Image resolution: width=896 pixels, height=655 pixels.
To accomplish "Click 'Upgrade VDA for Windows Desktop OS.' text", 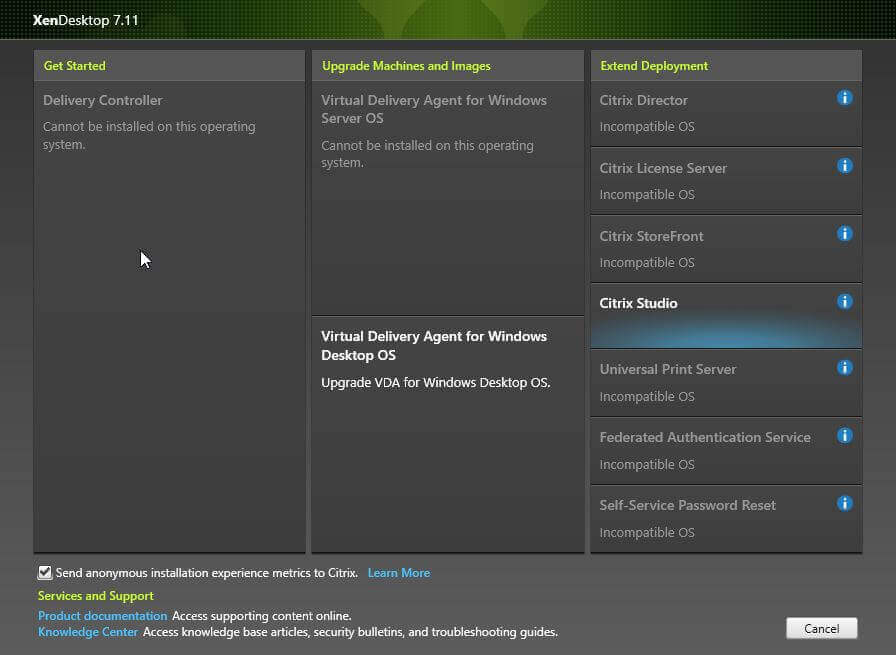I will pos(435,383).
